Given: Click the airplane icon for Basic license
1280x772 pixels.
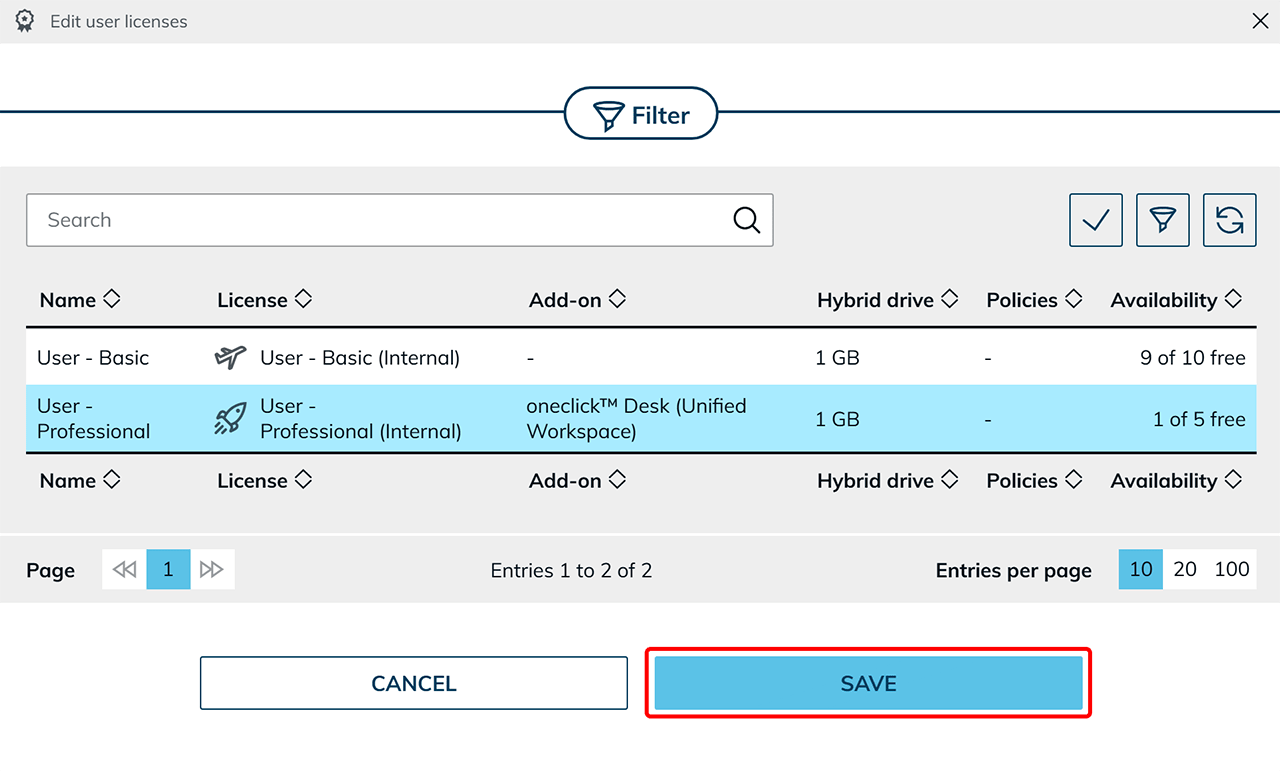Looking at the screenshot, I should [x=231, y=358].
